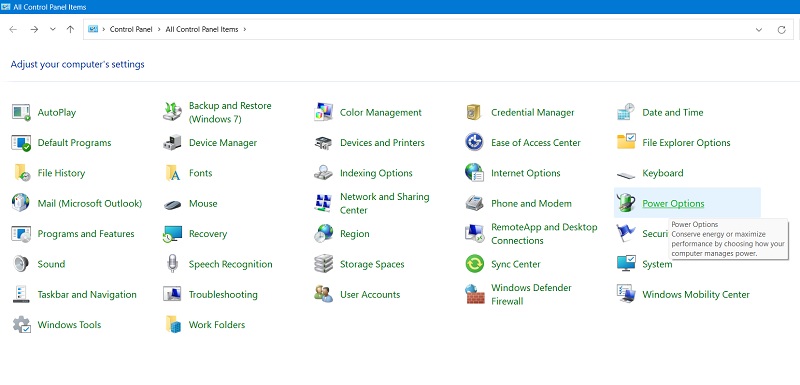Click the Network and Sharing Center icon

coord(323,203)
